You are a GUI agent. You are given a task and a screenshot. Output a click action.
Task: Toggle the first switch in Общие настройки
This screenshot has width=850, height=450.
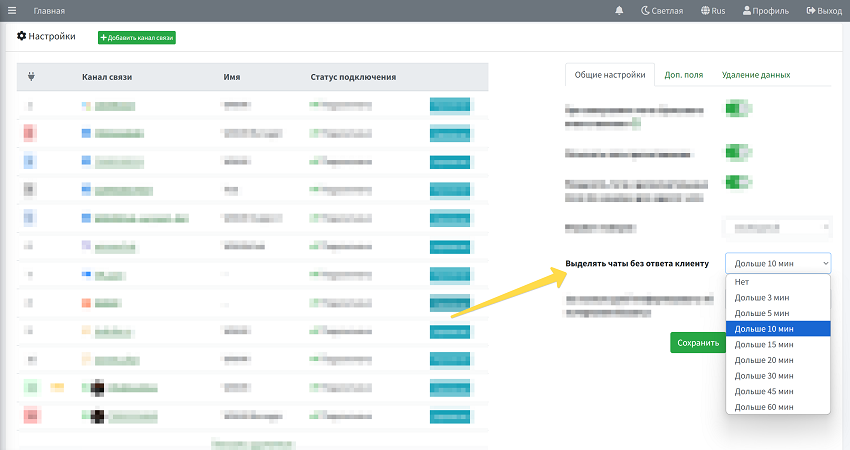click(x=738, y=108)
